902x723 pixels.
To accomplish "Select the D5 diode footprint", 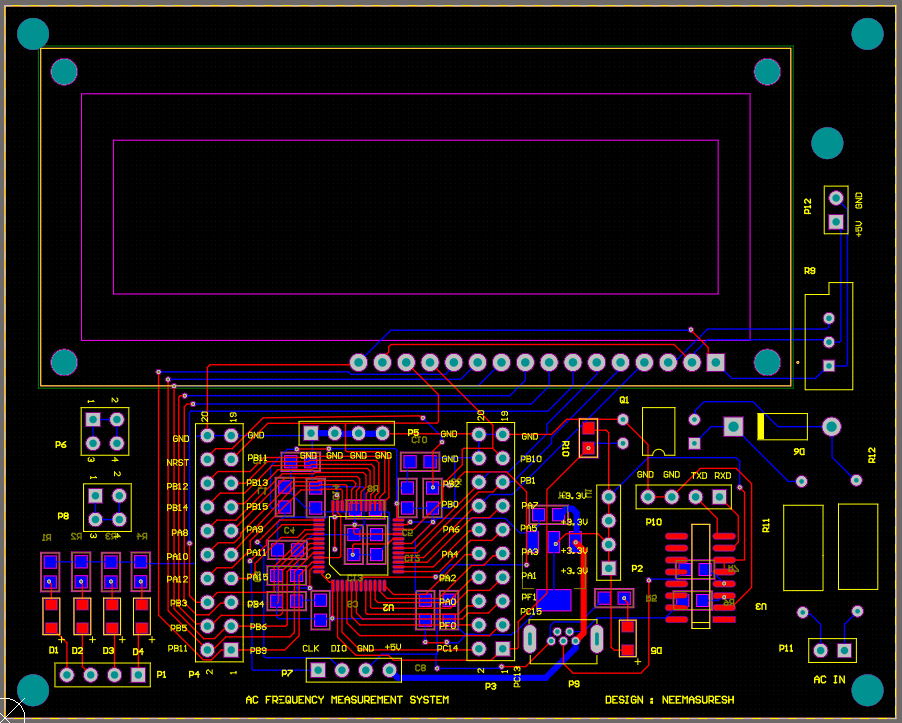I will pyautogui.click(x=627, y=638).
